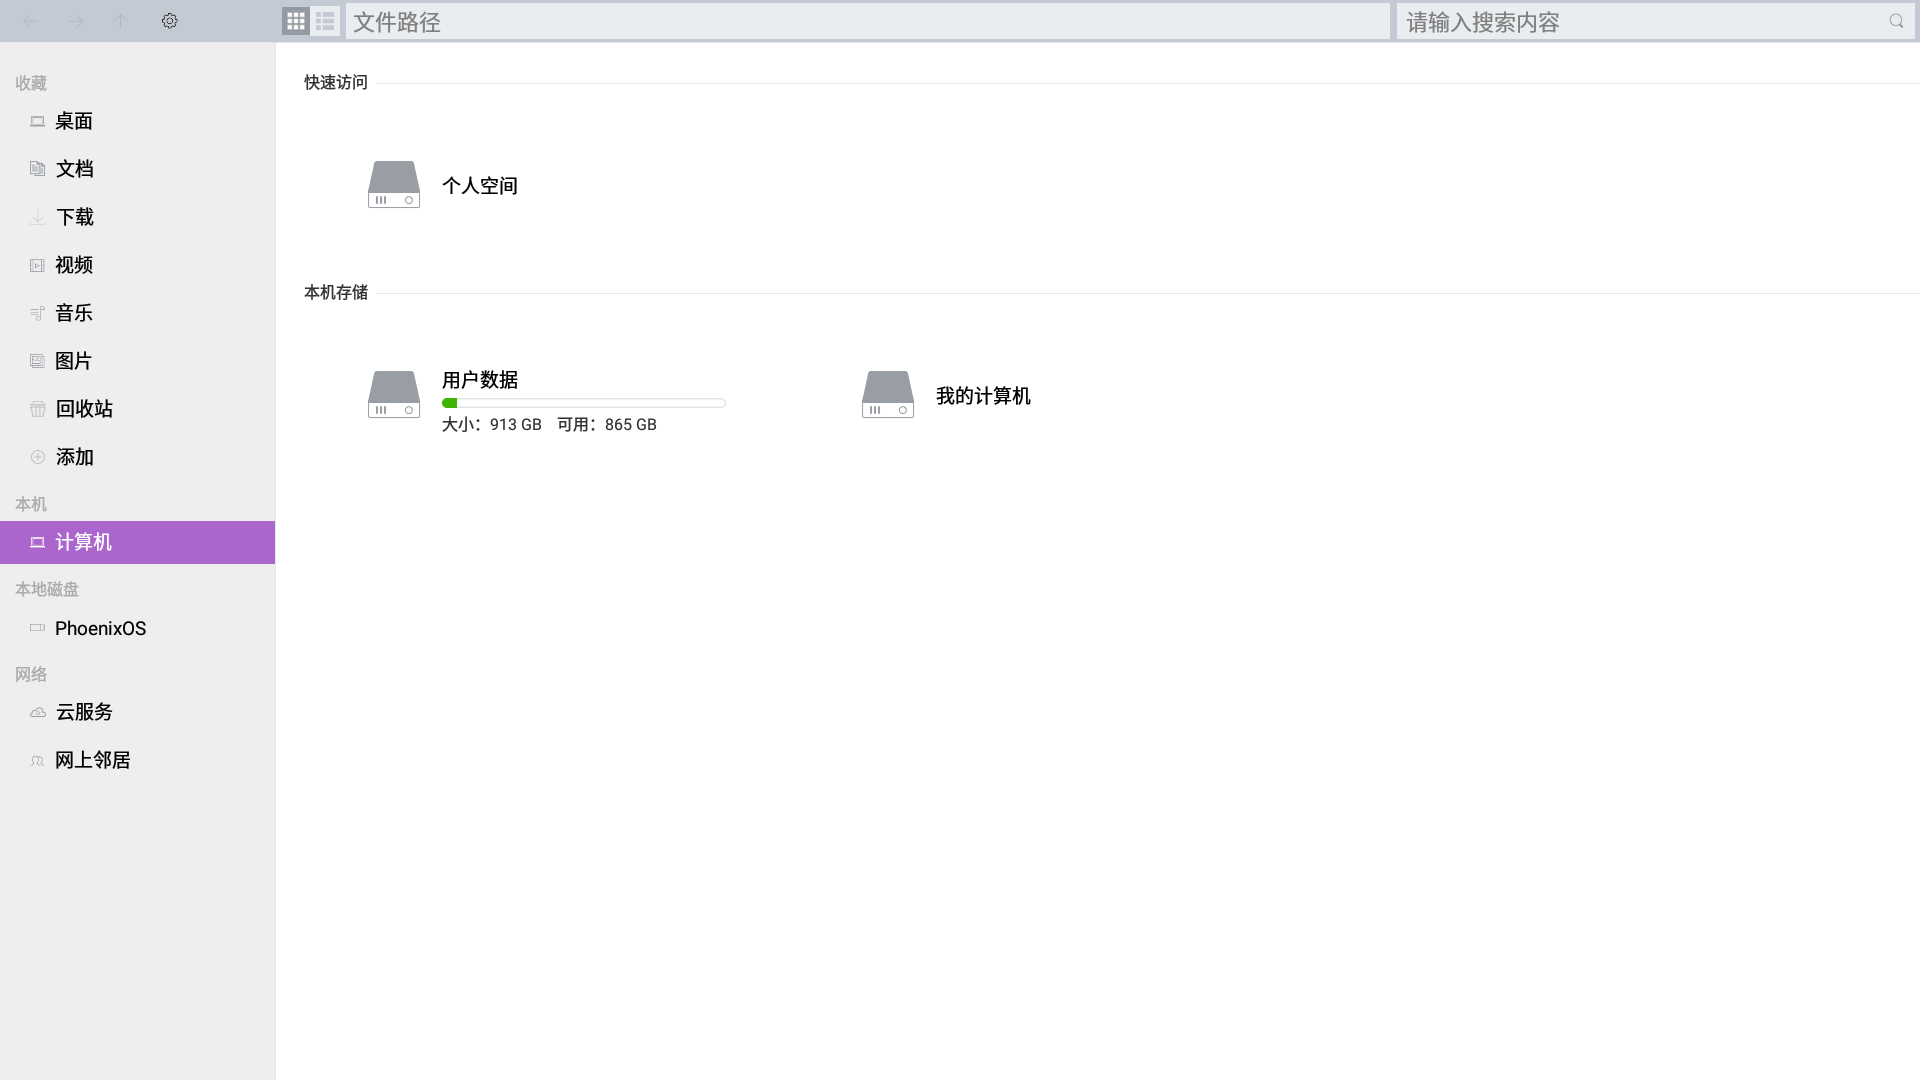Click the 可用: 865 GB text
The width and height of the screenshot is (1920, 1080).
607,425
